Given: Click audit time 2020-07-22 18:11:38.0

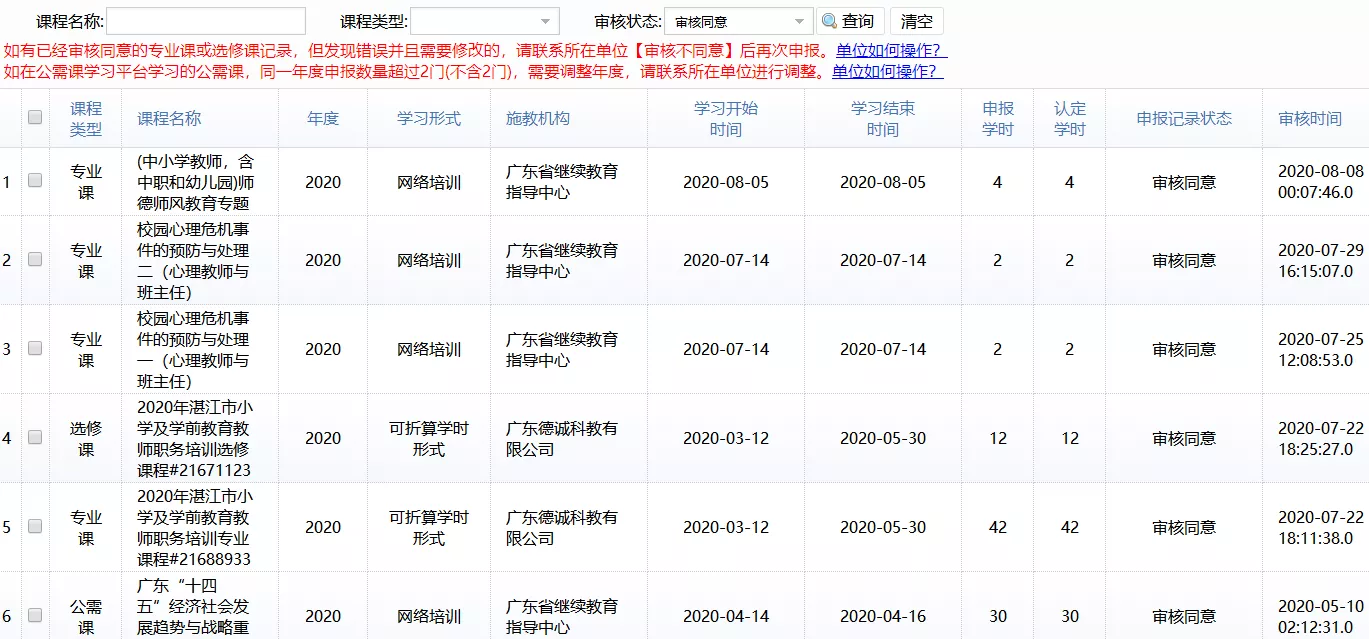Looking at the screenshot, I should tap(1321, 527).
